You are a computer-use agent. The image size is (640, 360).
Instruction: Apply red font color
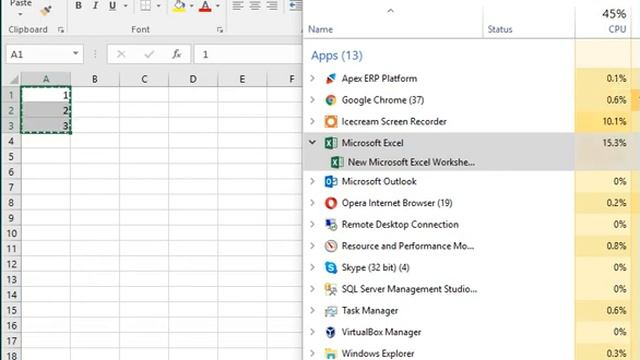tap(205, 6)
